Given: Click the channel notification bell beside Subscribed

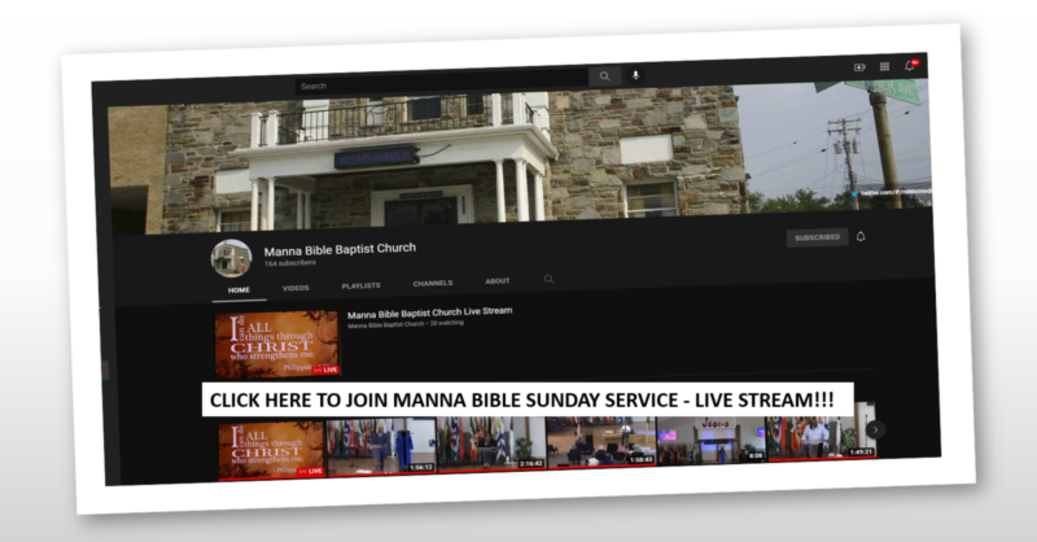Looking at the screenshot, I should (x=860, y=236).
